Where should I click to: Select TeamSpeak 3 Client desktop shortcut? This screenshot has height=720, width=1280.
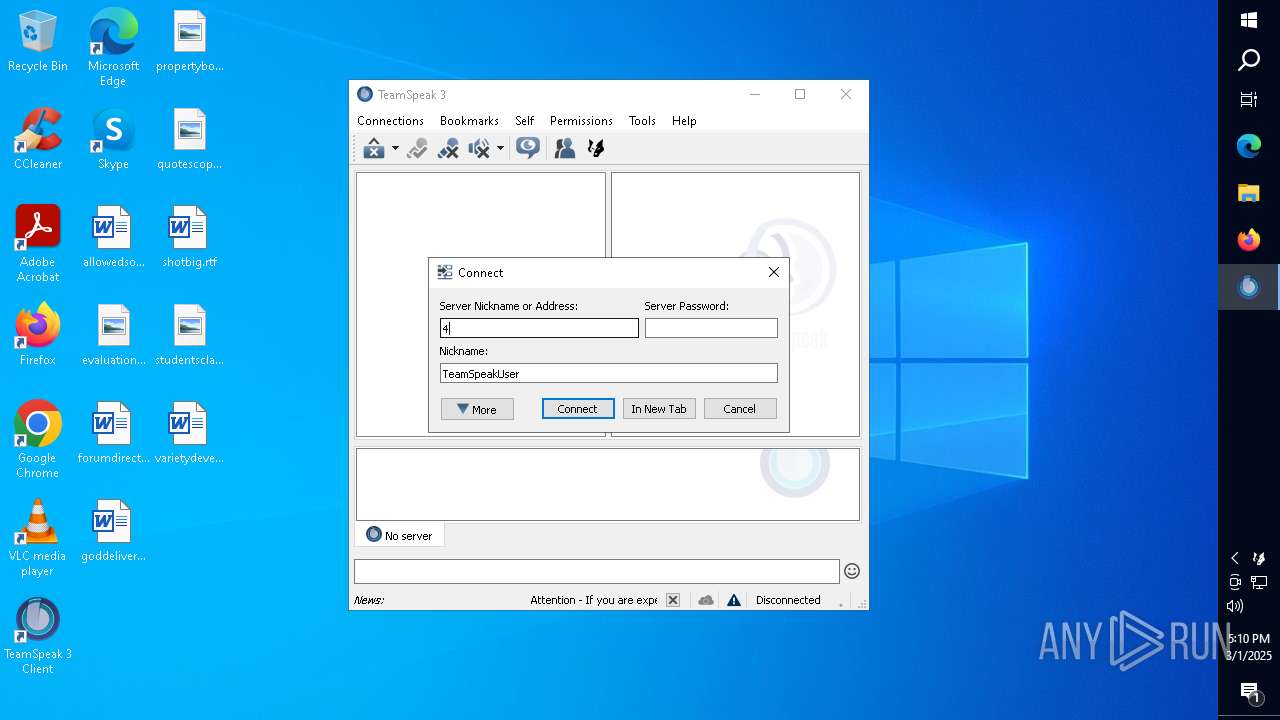[x=38, y=636]
